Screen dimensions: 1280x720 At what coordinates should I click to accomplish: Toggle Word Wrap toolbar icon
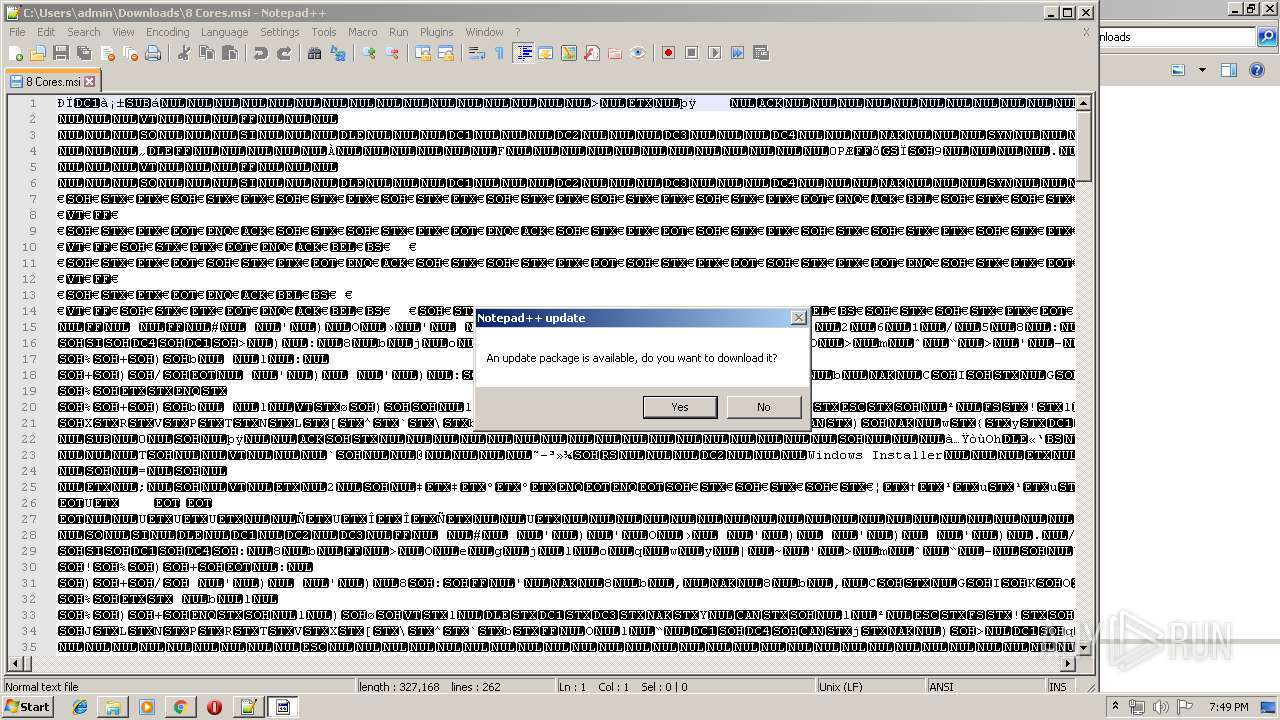(477, 53)
